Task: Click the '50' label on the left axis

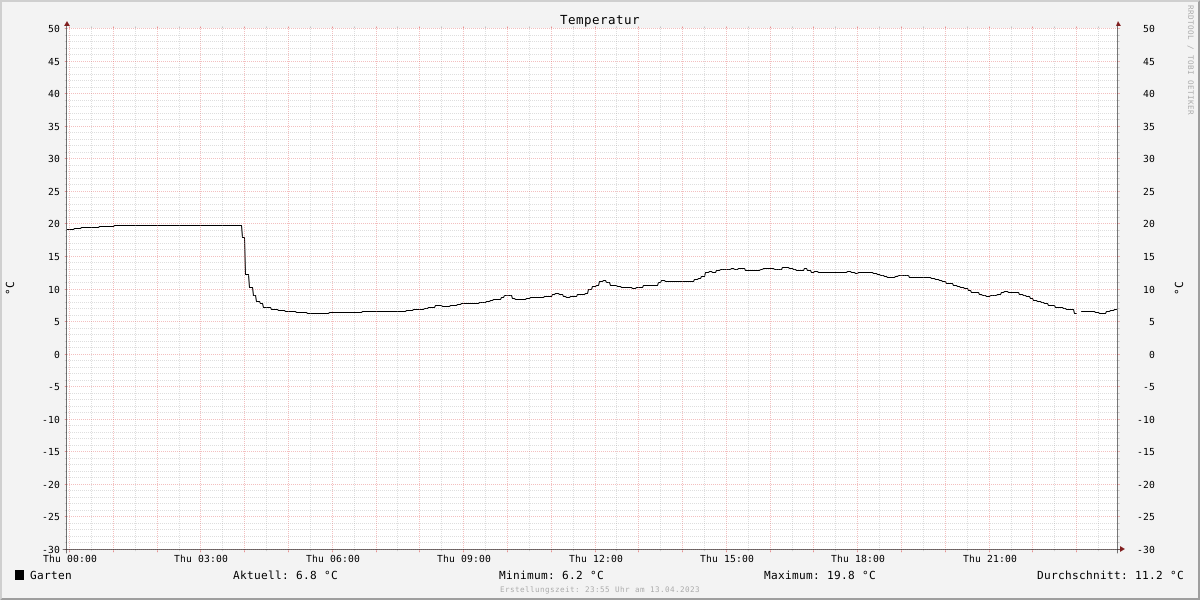Action: click(x=54, y=29)
